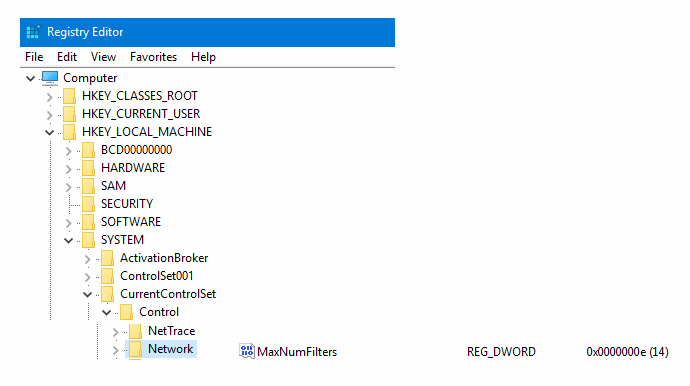Expand the HKEY_CLASSES_ROOT hive

click(x=50, y=97)
